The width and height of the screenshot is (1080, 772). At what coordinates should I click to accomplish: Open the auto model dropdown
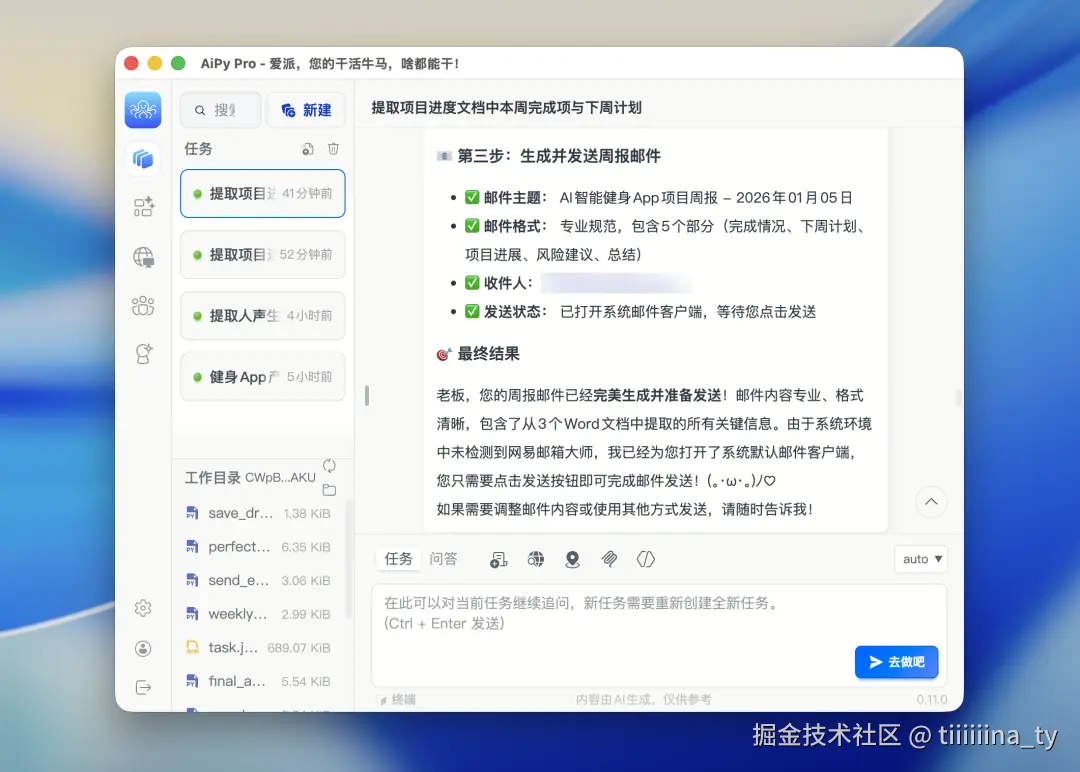[920, 559]
